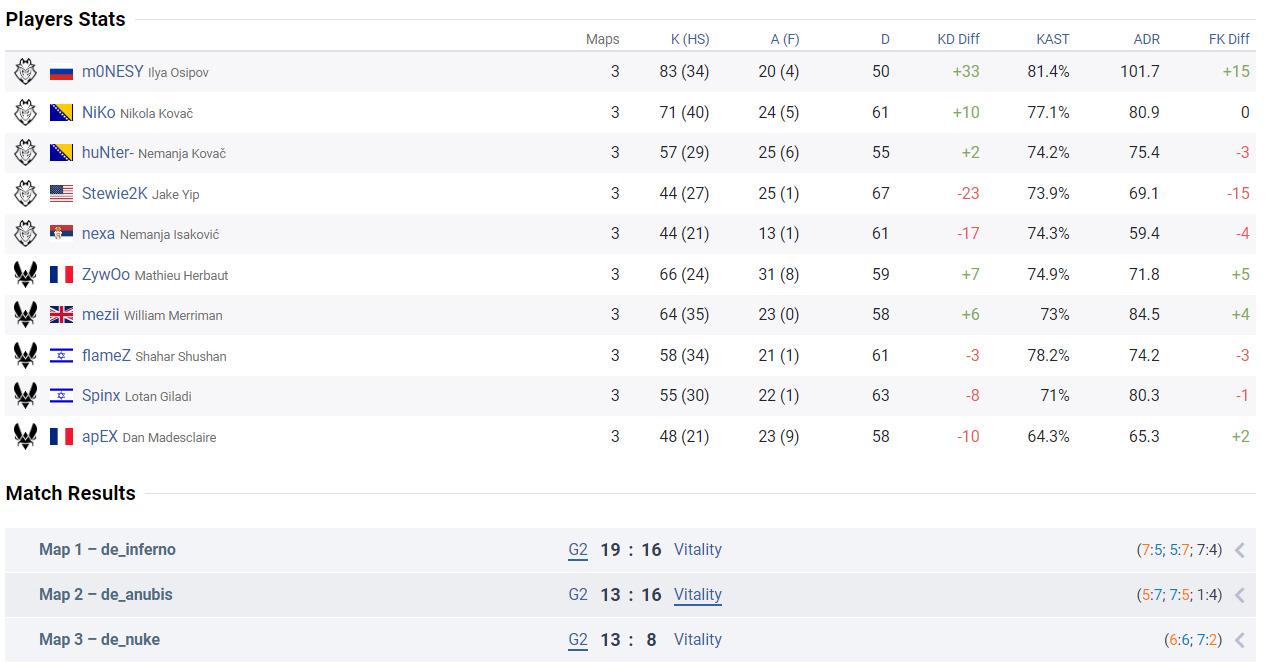Viewport: 1274px width, 666px height.
Task: Open flameZ player profile link
Action: [106, 355]
